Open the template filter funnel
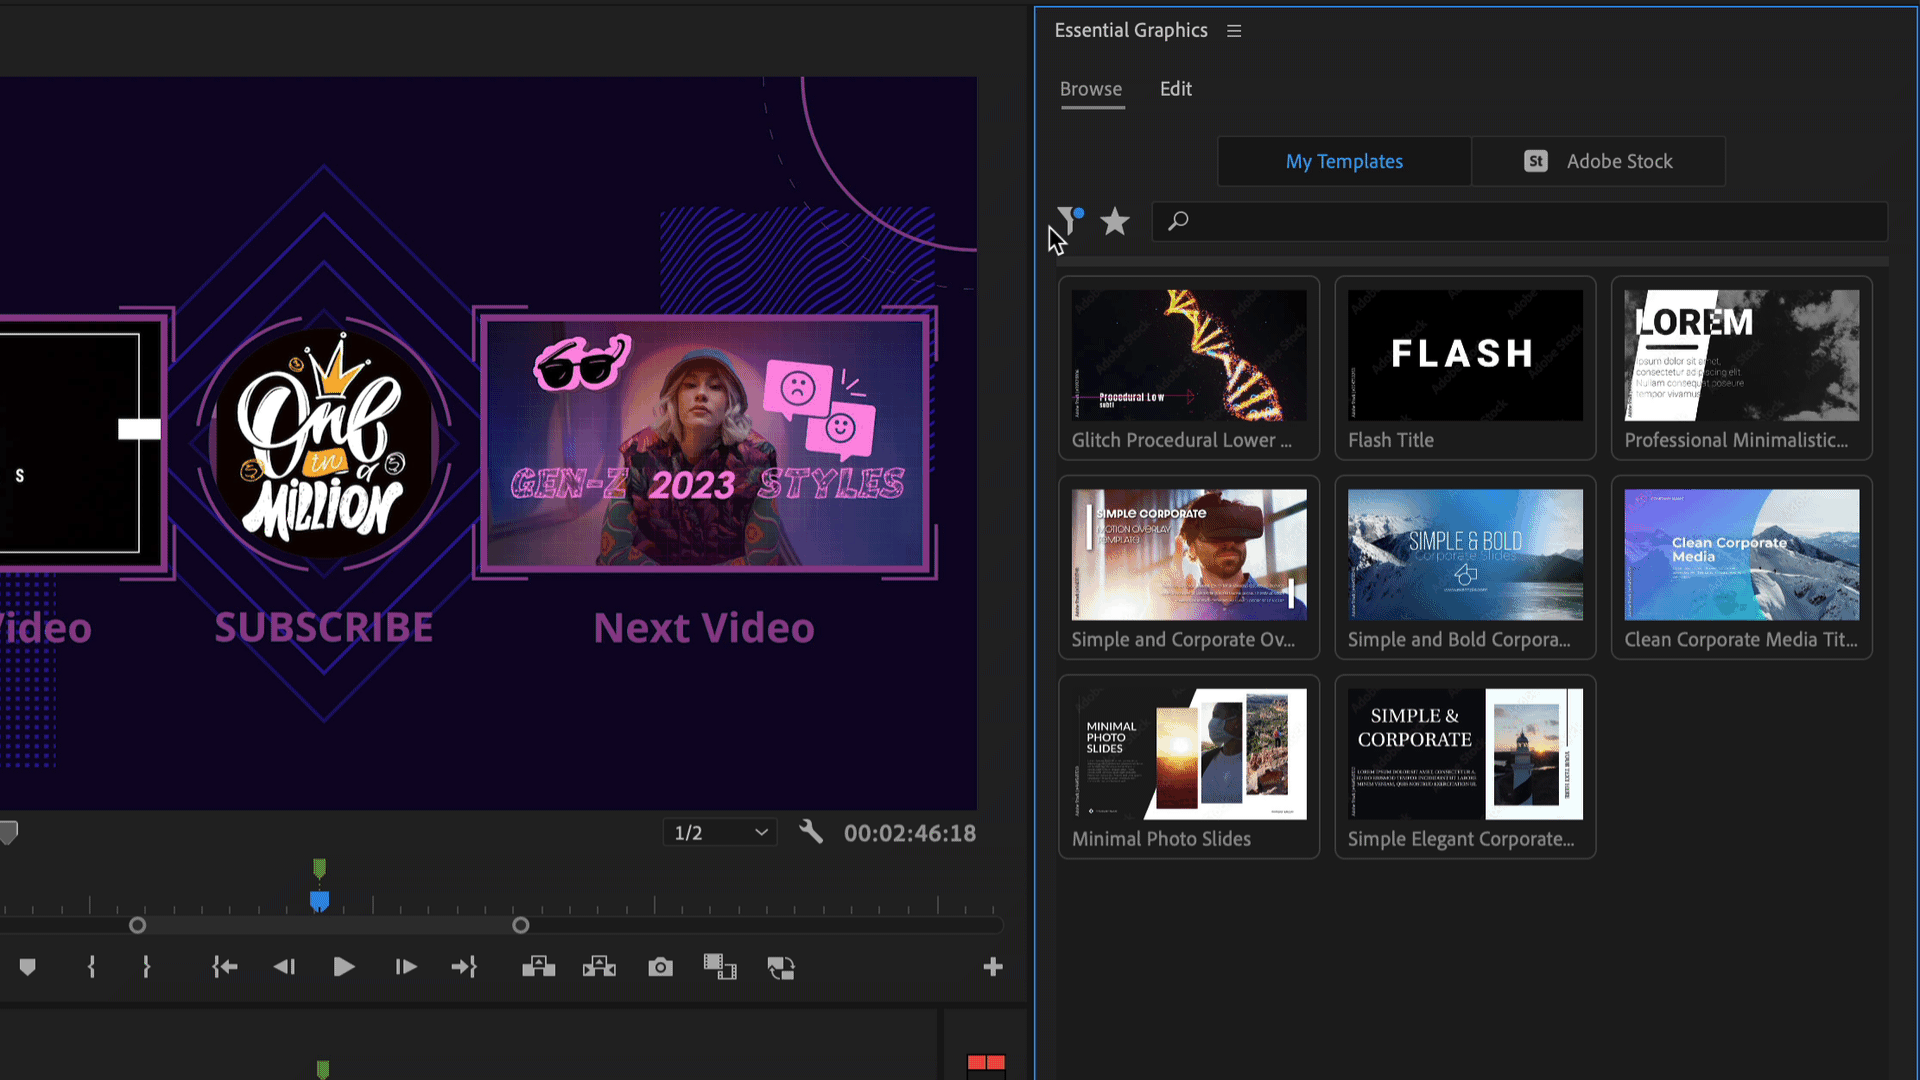Viewport: 1920px width, 1080px height. point(1067,221)
